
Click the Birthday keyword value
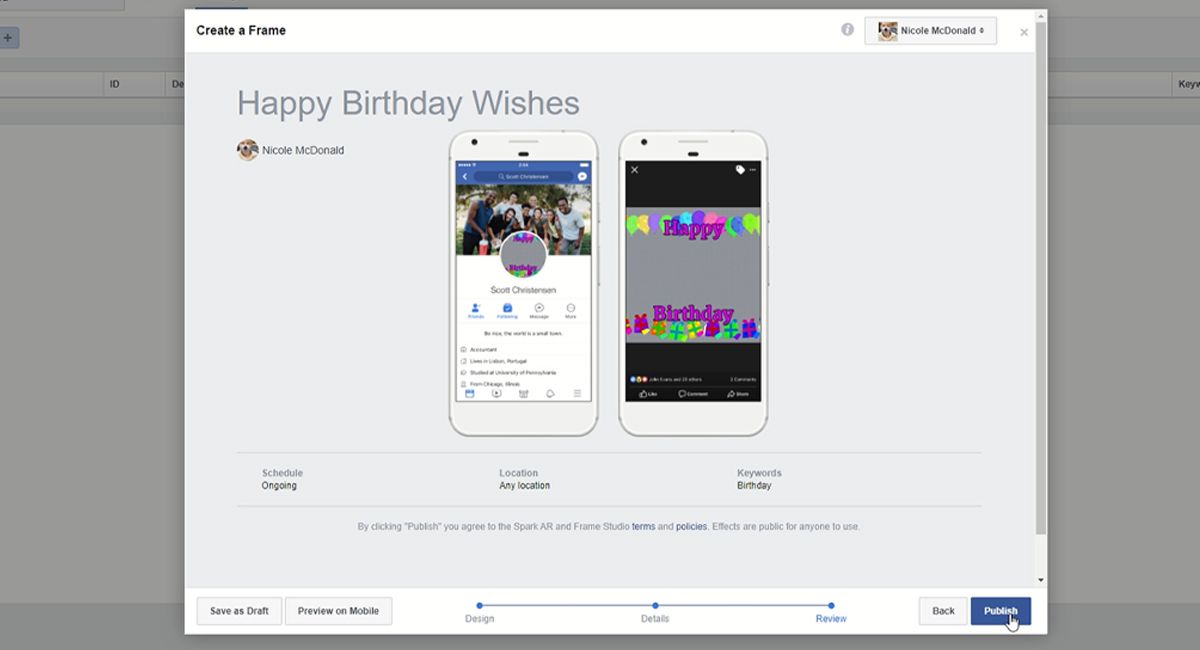pyautogui.click(x=754, y=486)
